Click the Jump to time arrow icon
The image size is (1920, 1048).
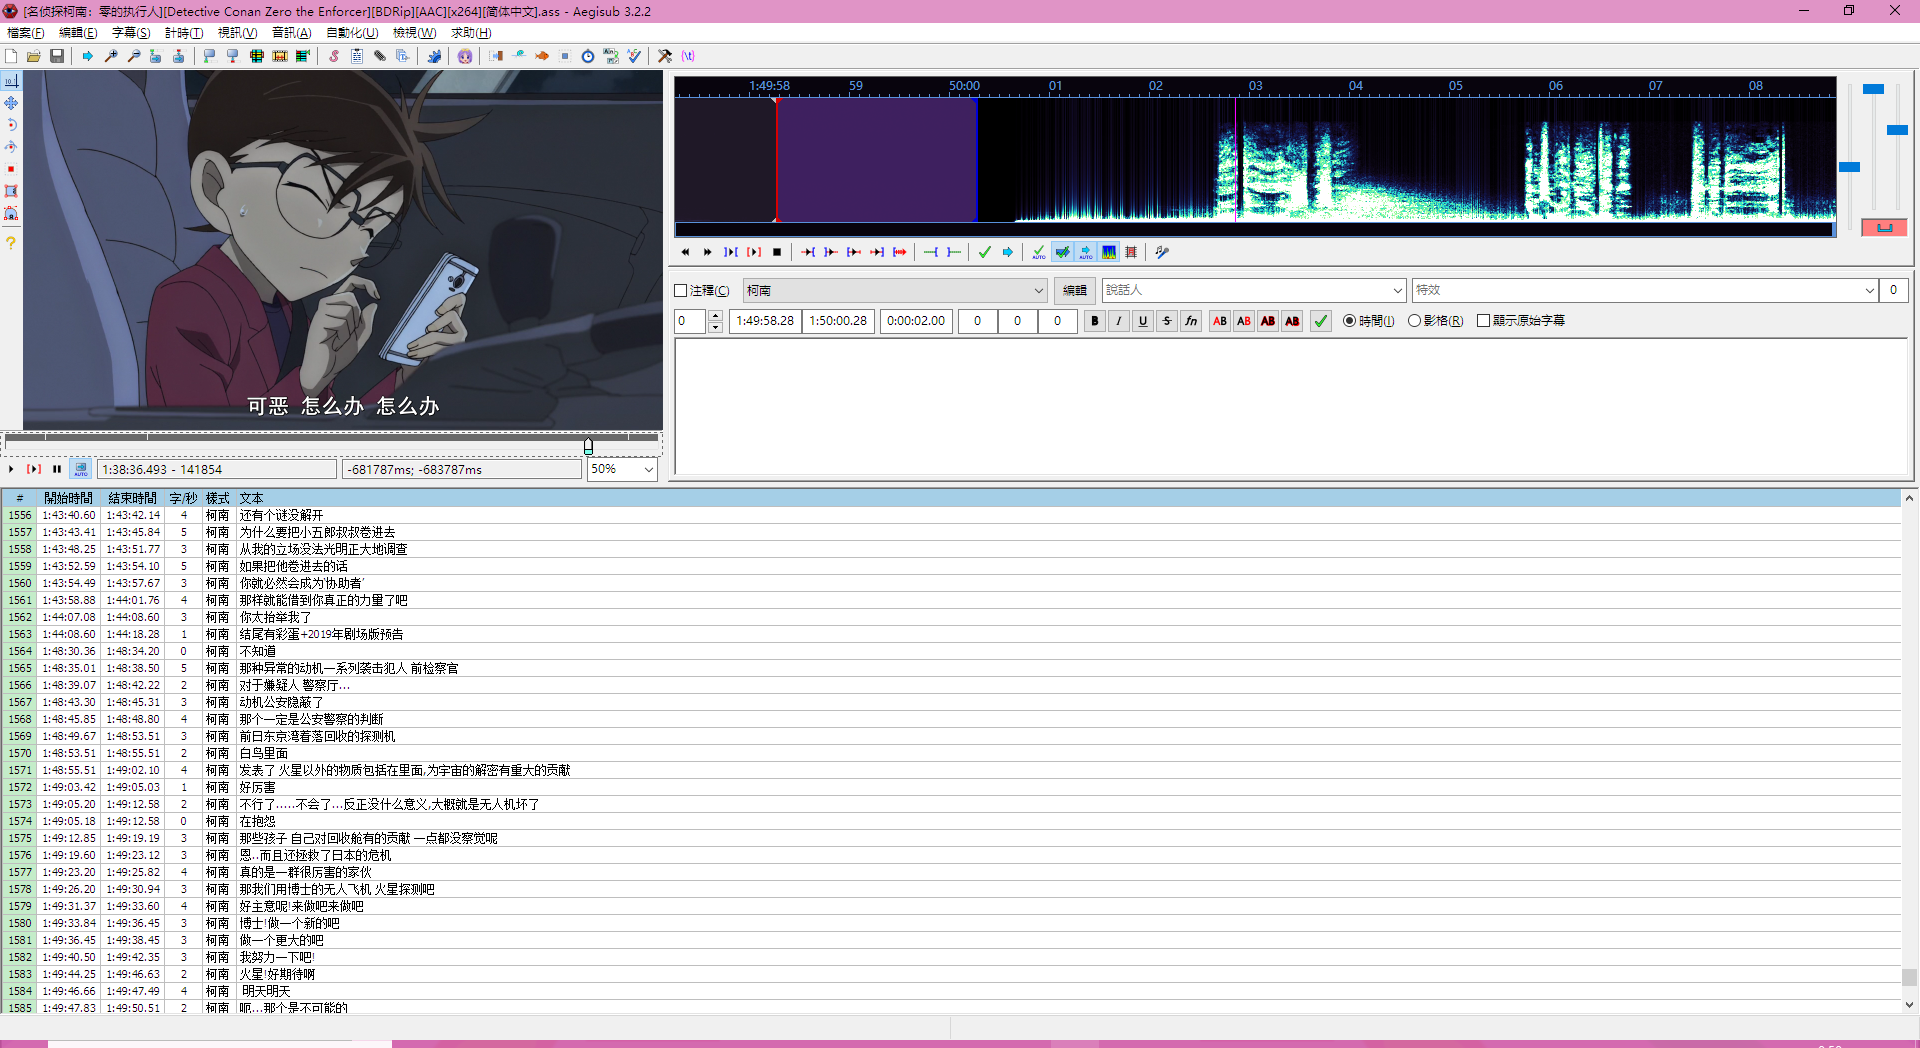click(88, 56)
